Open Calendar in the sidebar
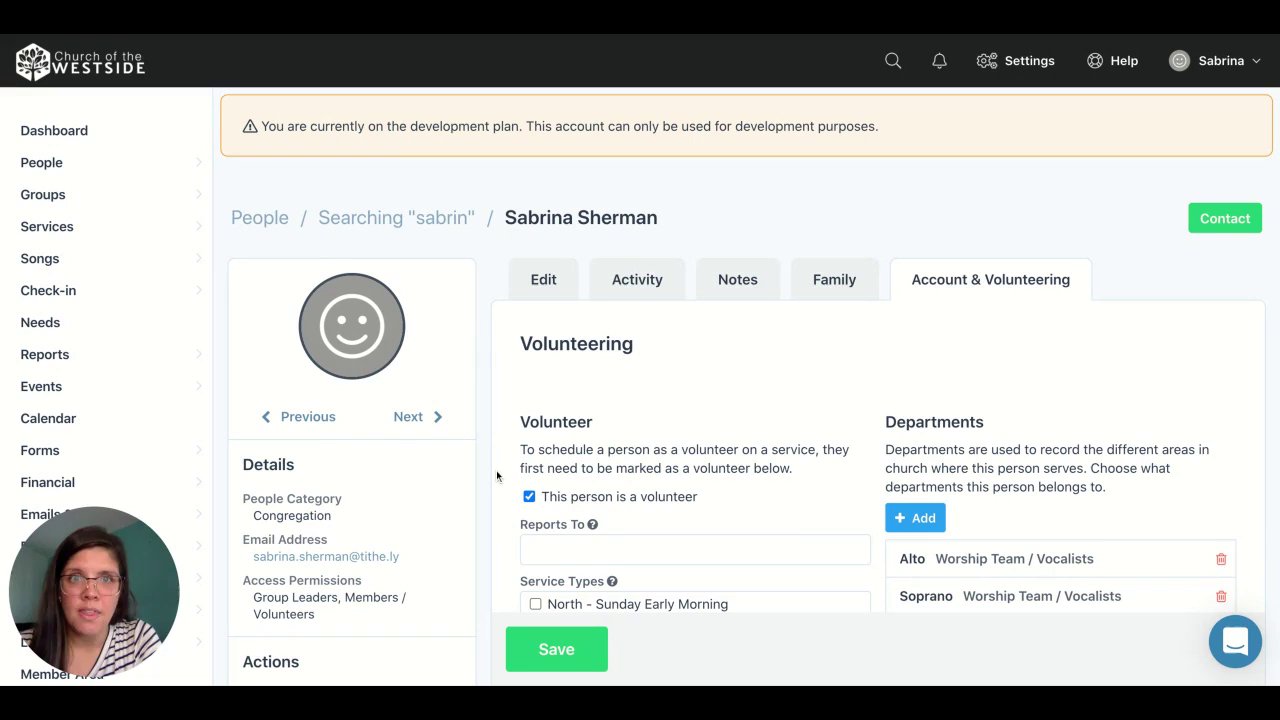1280x720 pixels. [48, 418]
